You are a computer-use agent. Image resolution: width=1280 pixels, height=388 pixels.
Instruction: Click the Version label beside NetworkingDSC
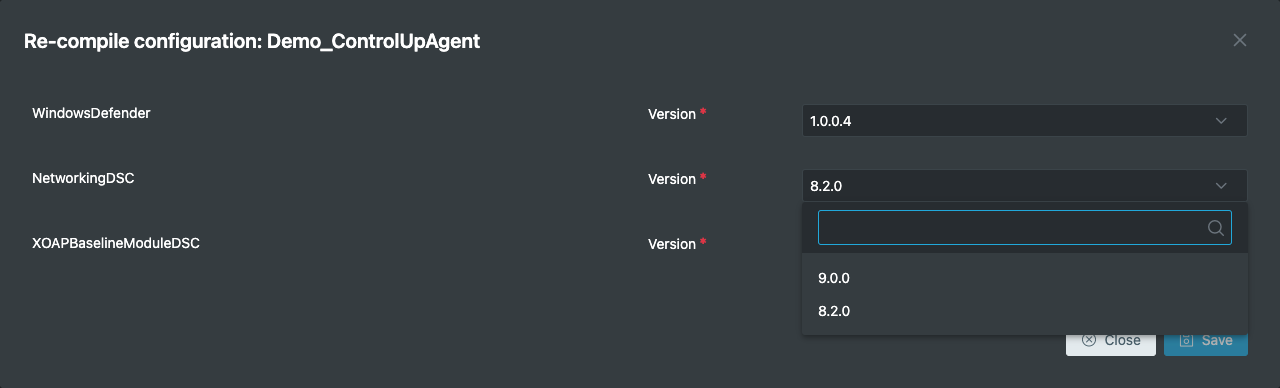(x=672, y=179)
